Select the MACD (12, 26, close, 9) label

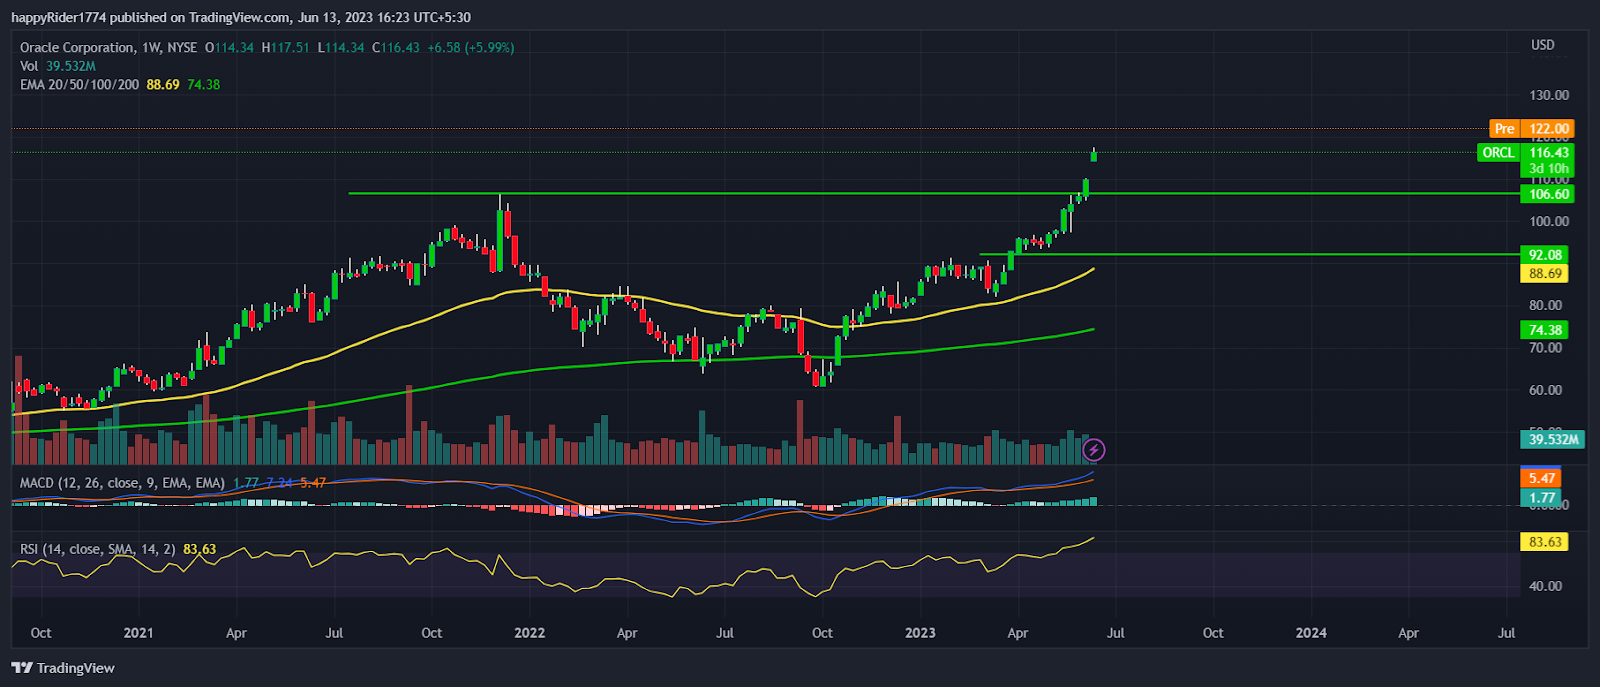pyautogui.click(x=122, y=483)
